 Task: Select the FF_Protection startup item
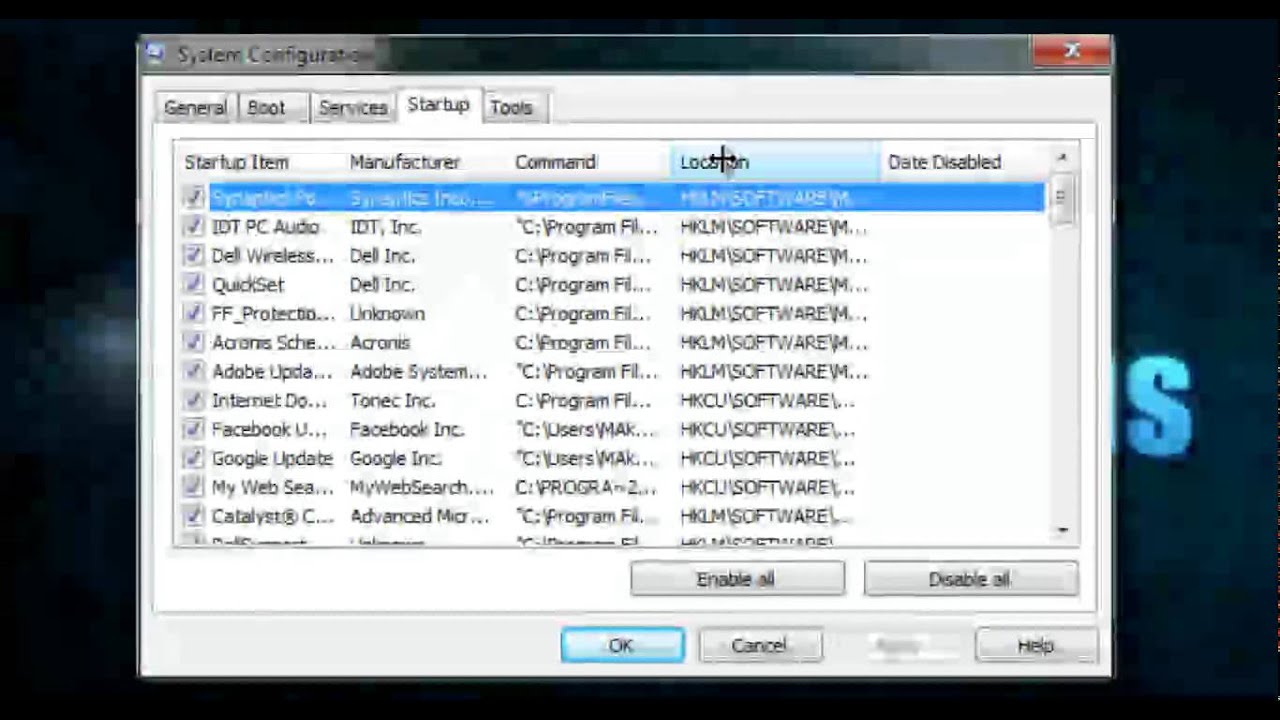(x=611, y=314)
